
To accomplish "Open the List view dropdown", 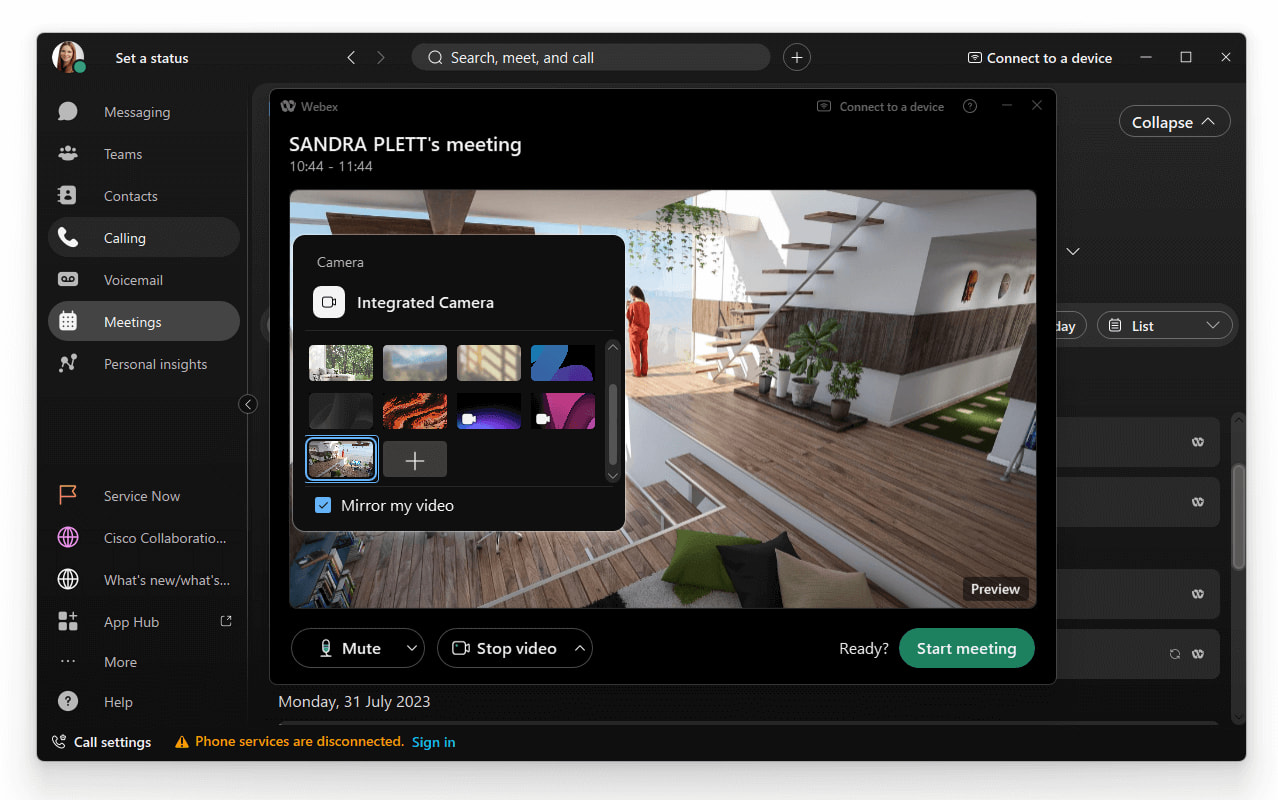I will 1165,325.
